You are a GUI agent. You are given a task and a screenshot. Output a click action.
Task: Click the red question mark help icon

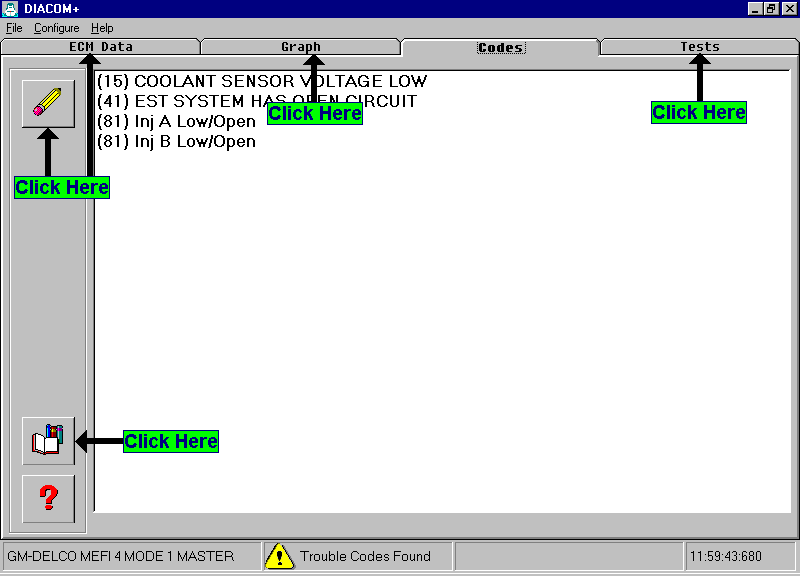[x=48, y=498]
